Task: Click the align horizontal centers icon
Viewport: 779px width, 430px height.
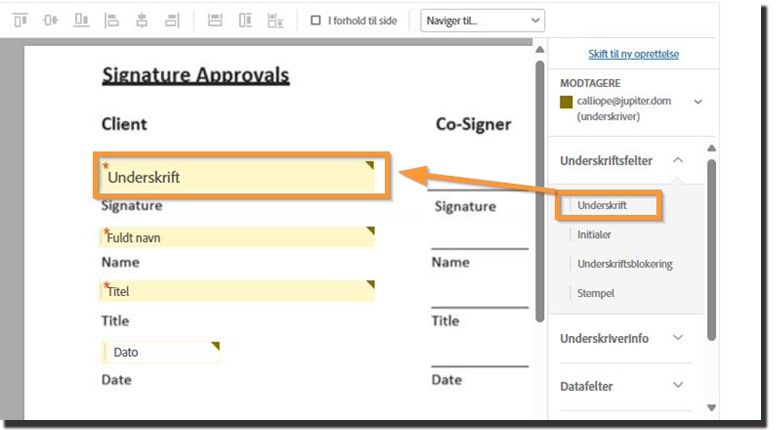Action: pyautogui.click(x=142, y=20)
